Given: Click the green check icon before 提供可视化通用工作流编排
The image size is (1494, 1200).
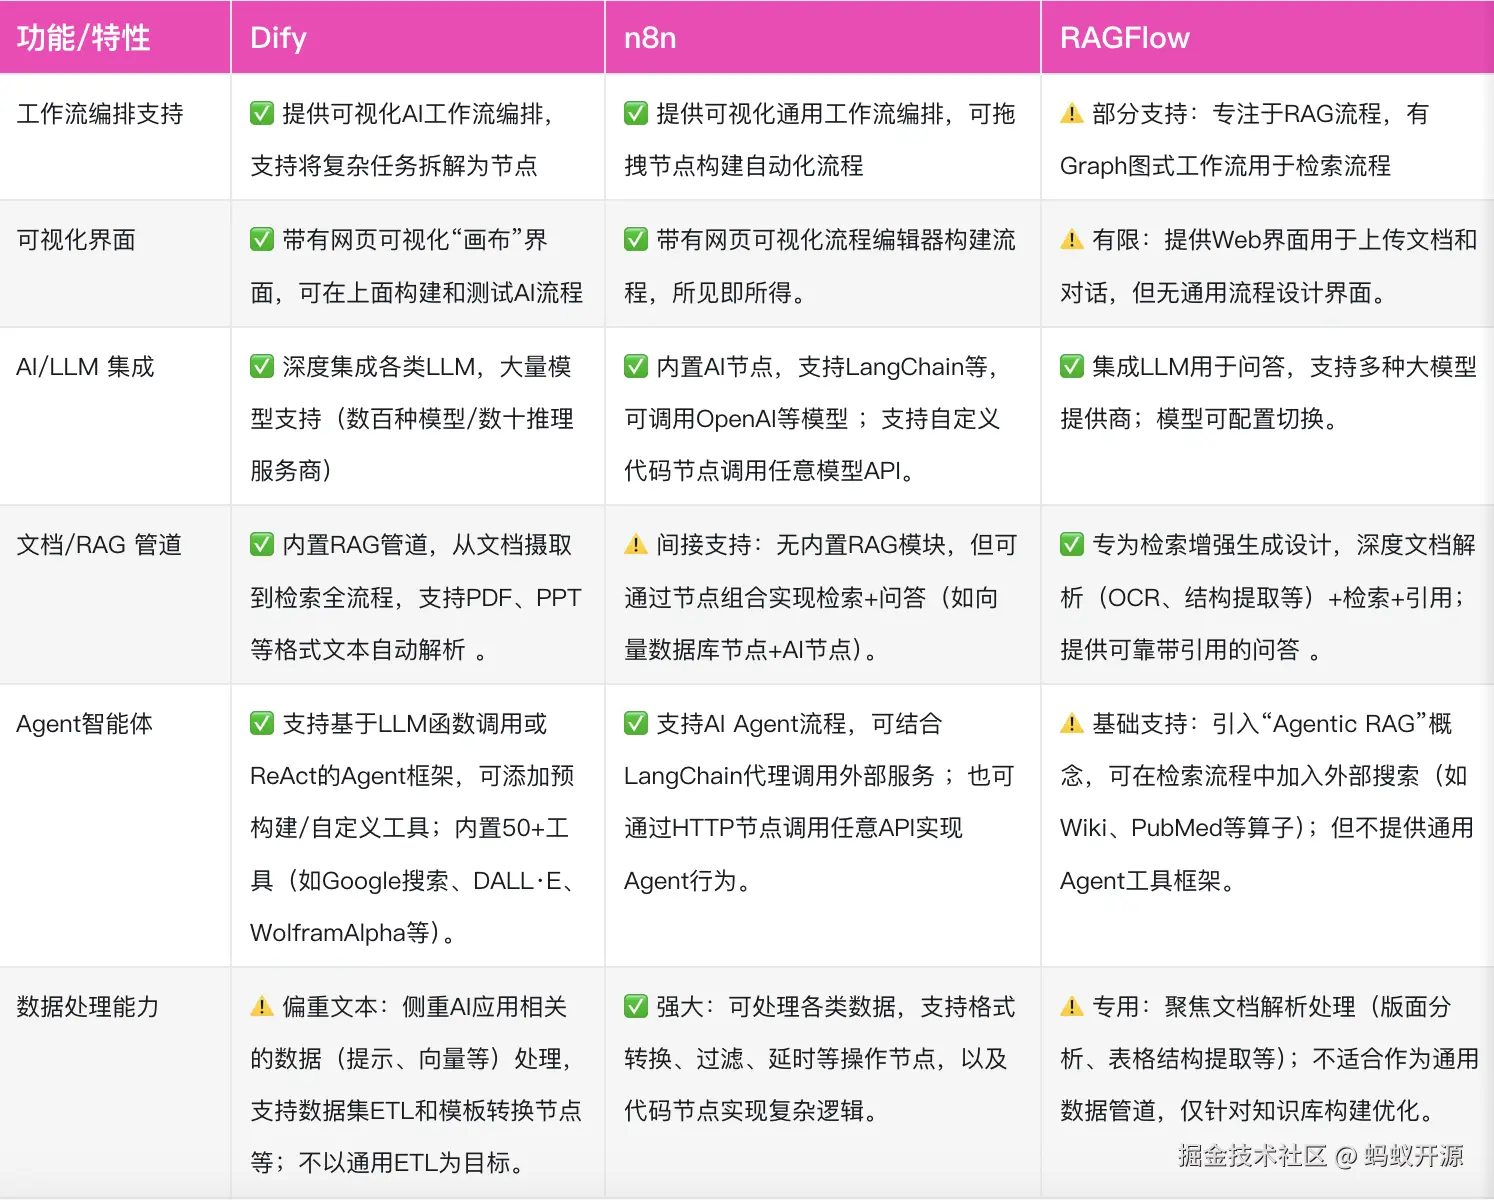Looking at the screenshot, I should [636, 113].
